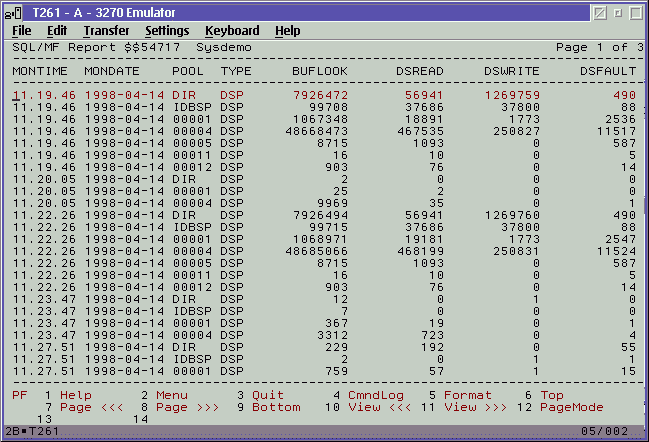Open the Edit menu
Screen dimensions: 649x442
pyautogui.click(x=57, y=31)
